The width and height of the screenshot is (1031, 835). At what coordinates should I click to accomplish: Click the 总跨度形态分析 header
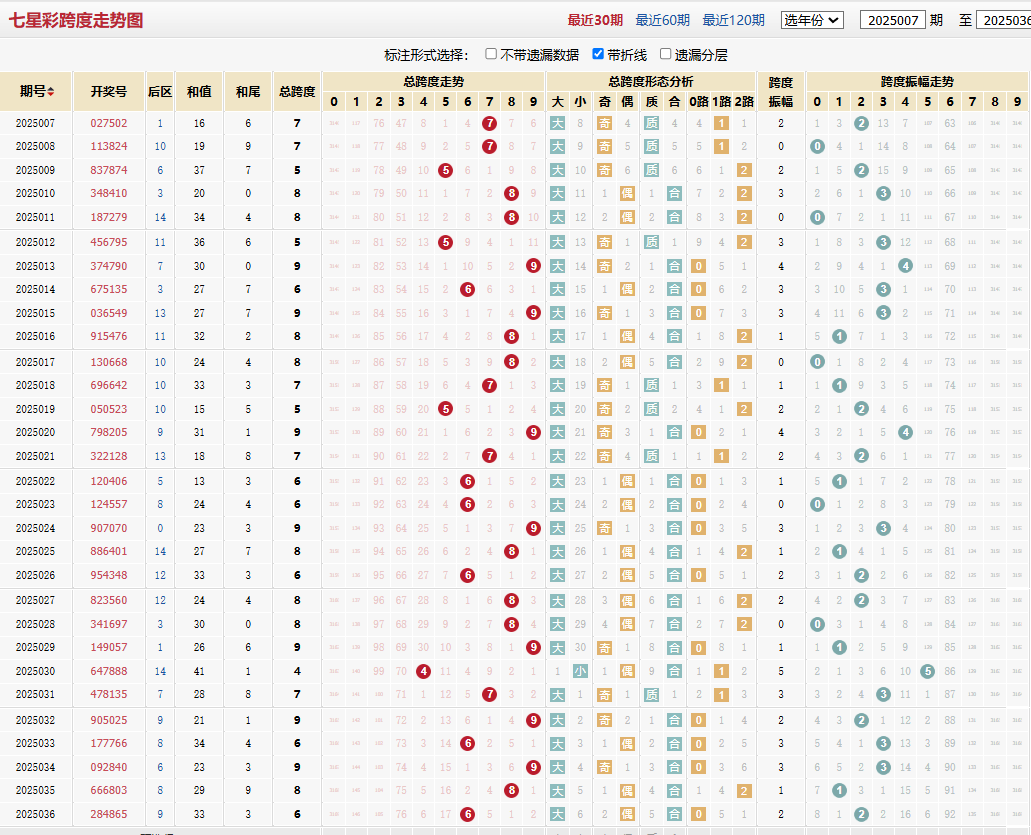pyautogui.click(x=651, y=82)
